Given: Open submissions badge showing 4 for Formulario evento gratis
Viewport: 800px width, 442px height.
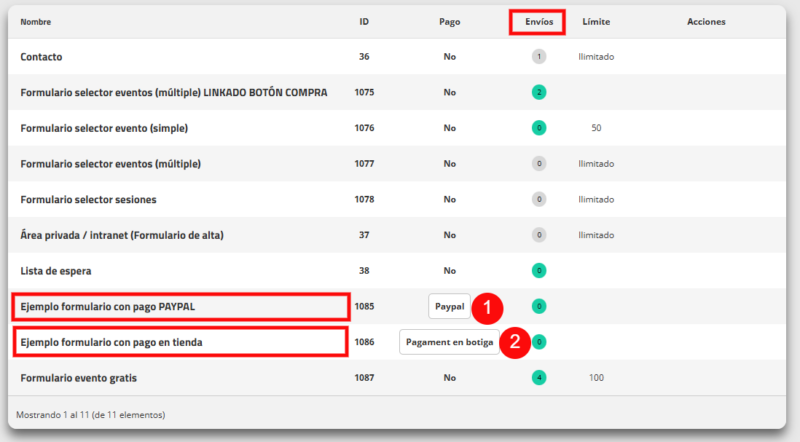Looking at the screenshot, I should 539,378.
